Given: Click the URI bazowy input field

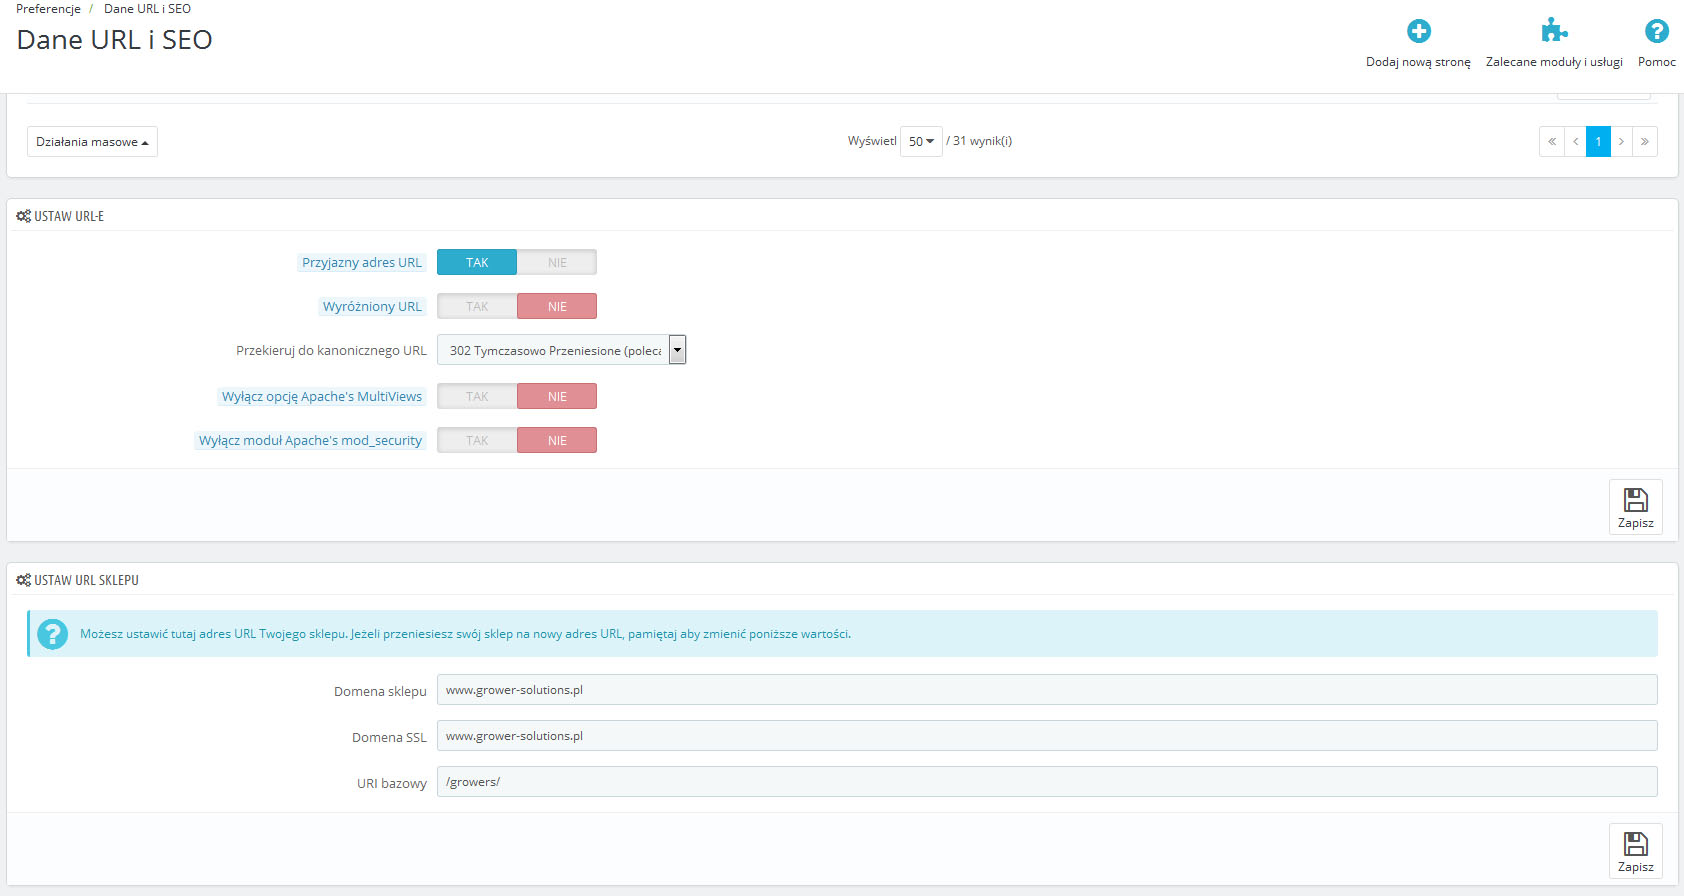Looking at the screenshot, I should tap(1047, 782).
